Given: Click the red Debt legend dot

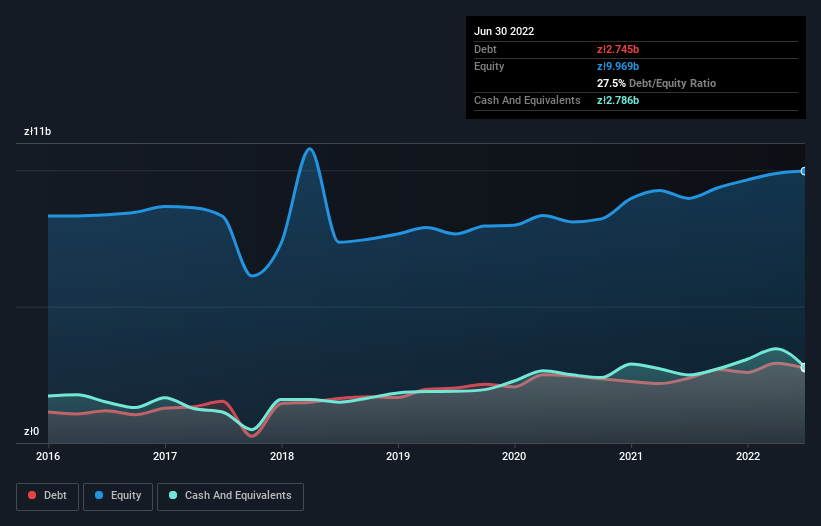Looking at the screenshot, I should [32, 495].
